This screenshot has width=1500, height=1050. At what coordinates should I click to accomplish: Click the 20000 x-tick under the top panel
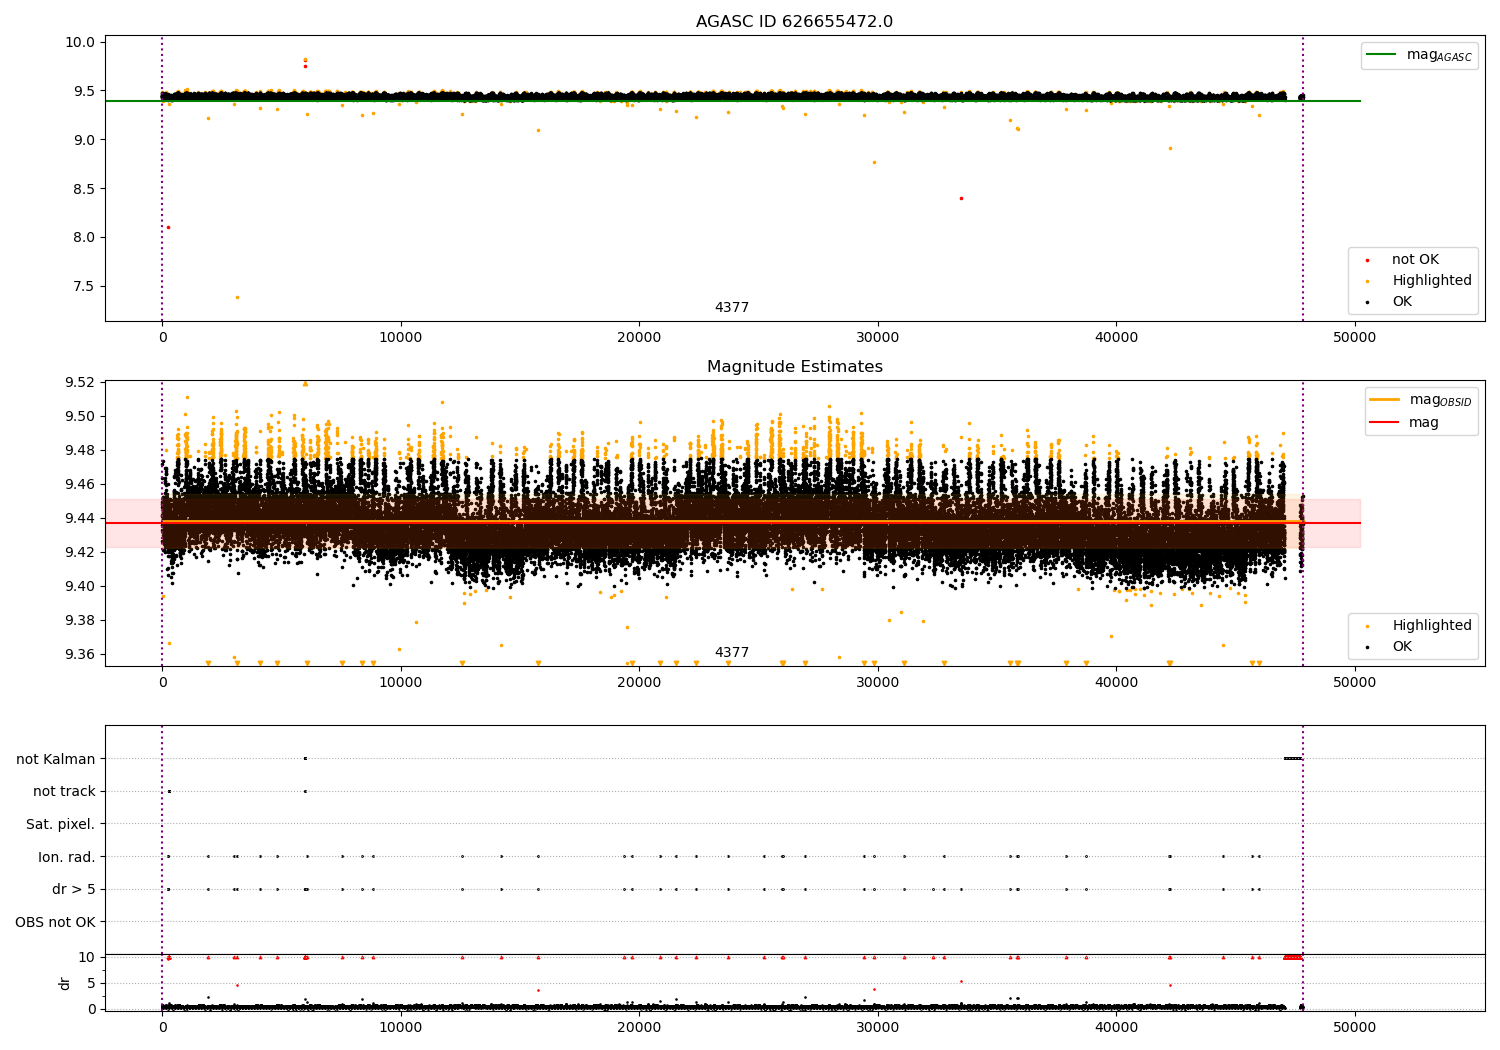coord(639,338)
